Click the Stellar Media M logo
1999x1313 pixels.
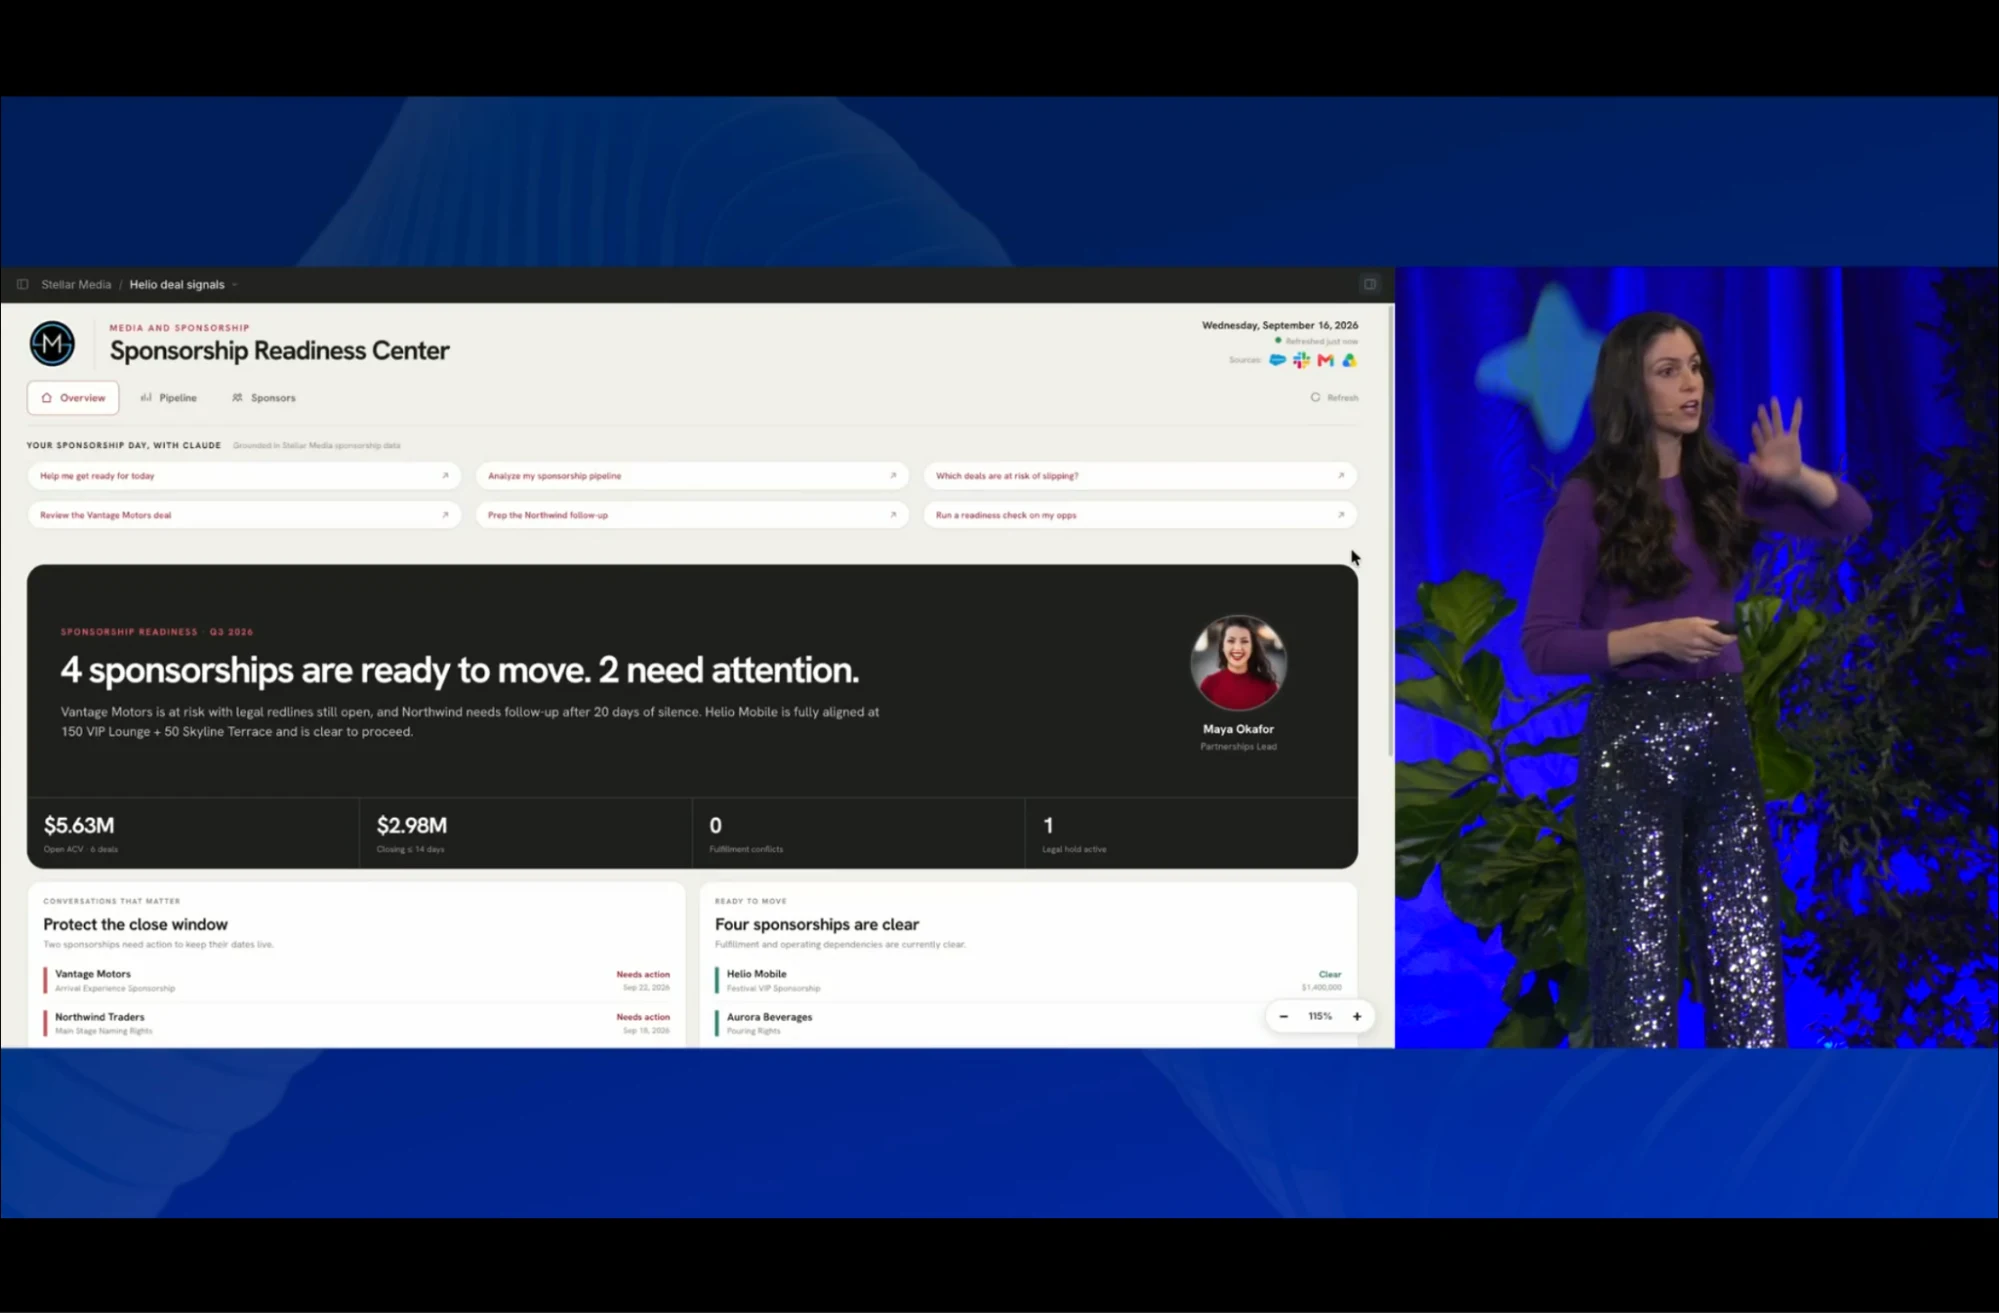[x=52, y=344]
